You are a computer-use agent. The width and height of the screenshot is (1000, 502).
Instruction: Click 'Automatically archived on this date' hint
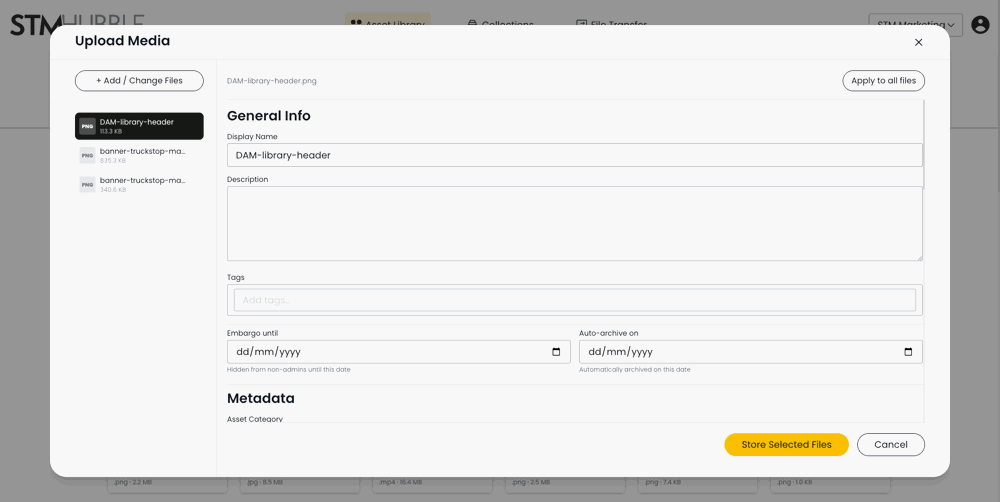635,370
